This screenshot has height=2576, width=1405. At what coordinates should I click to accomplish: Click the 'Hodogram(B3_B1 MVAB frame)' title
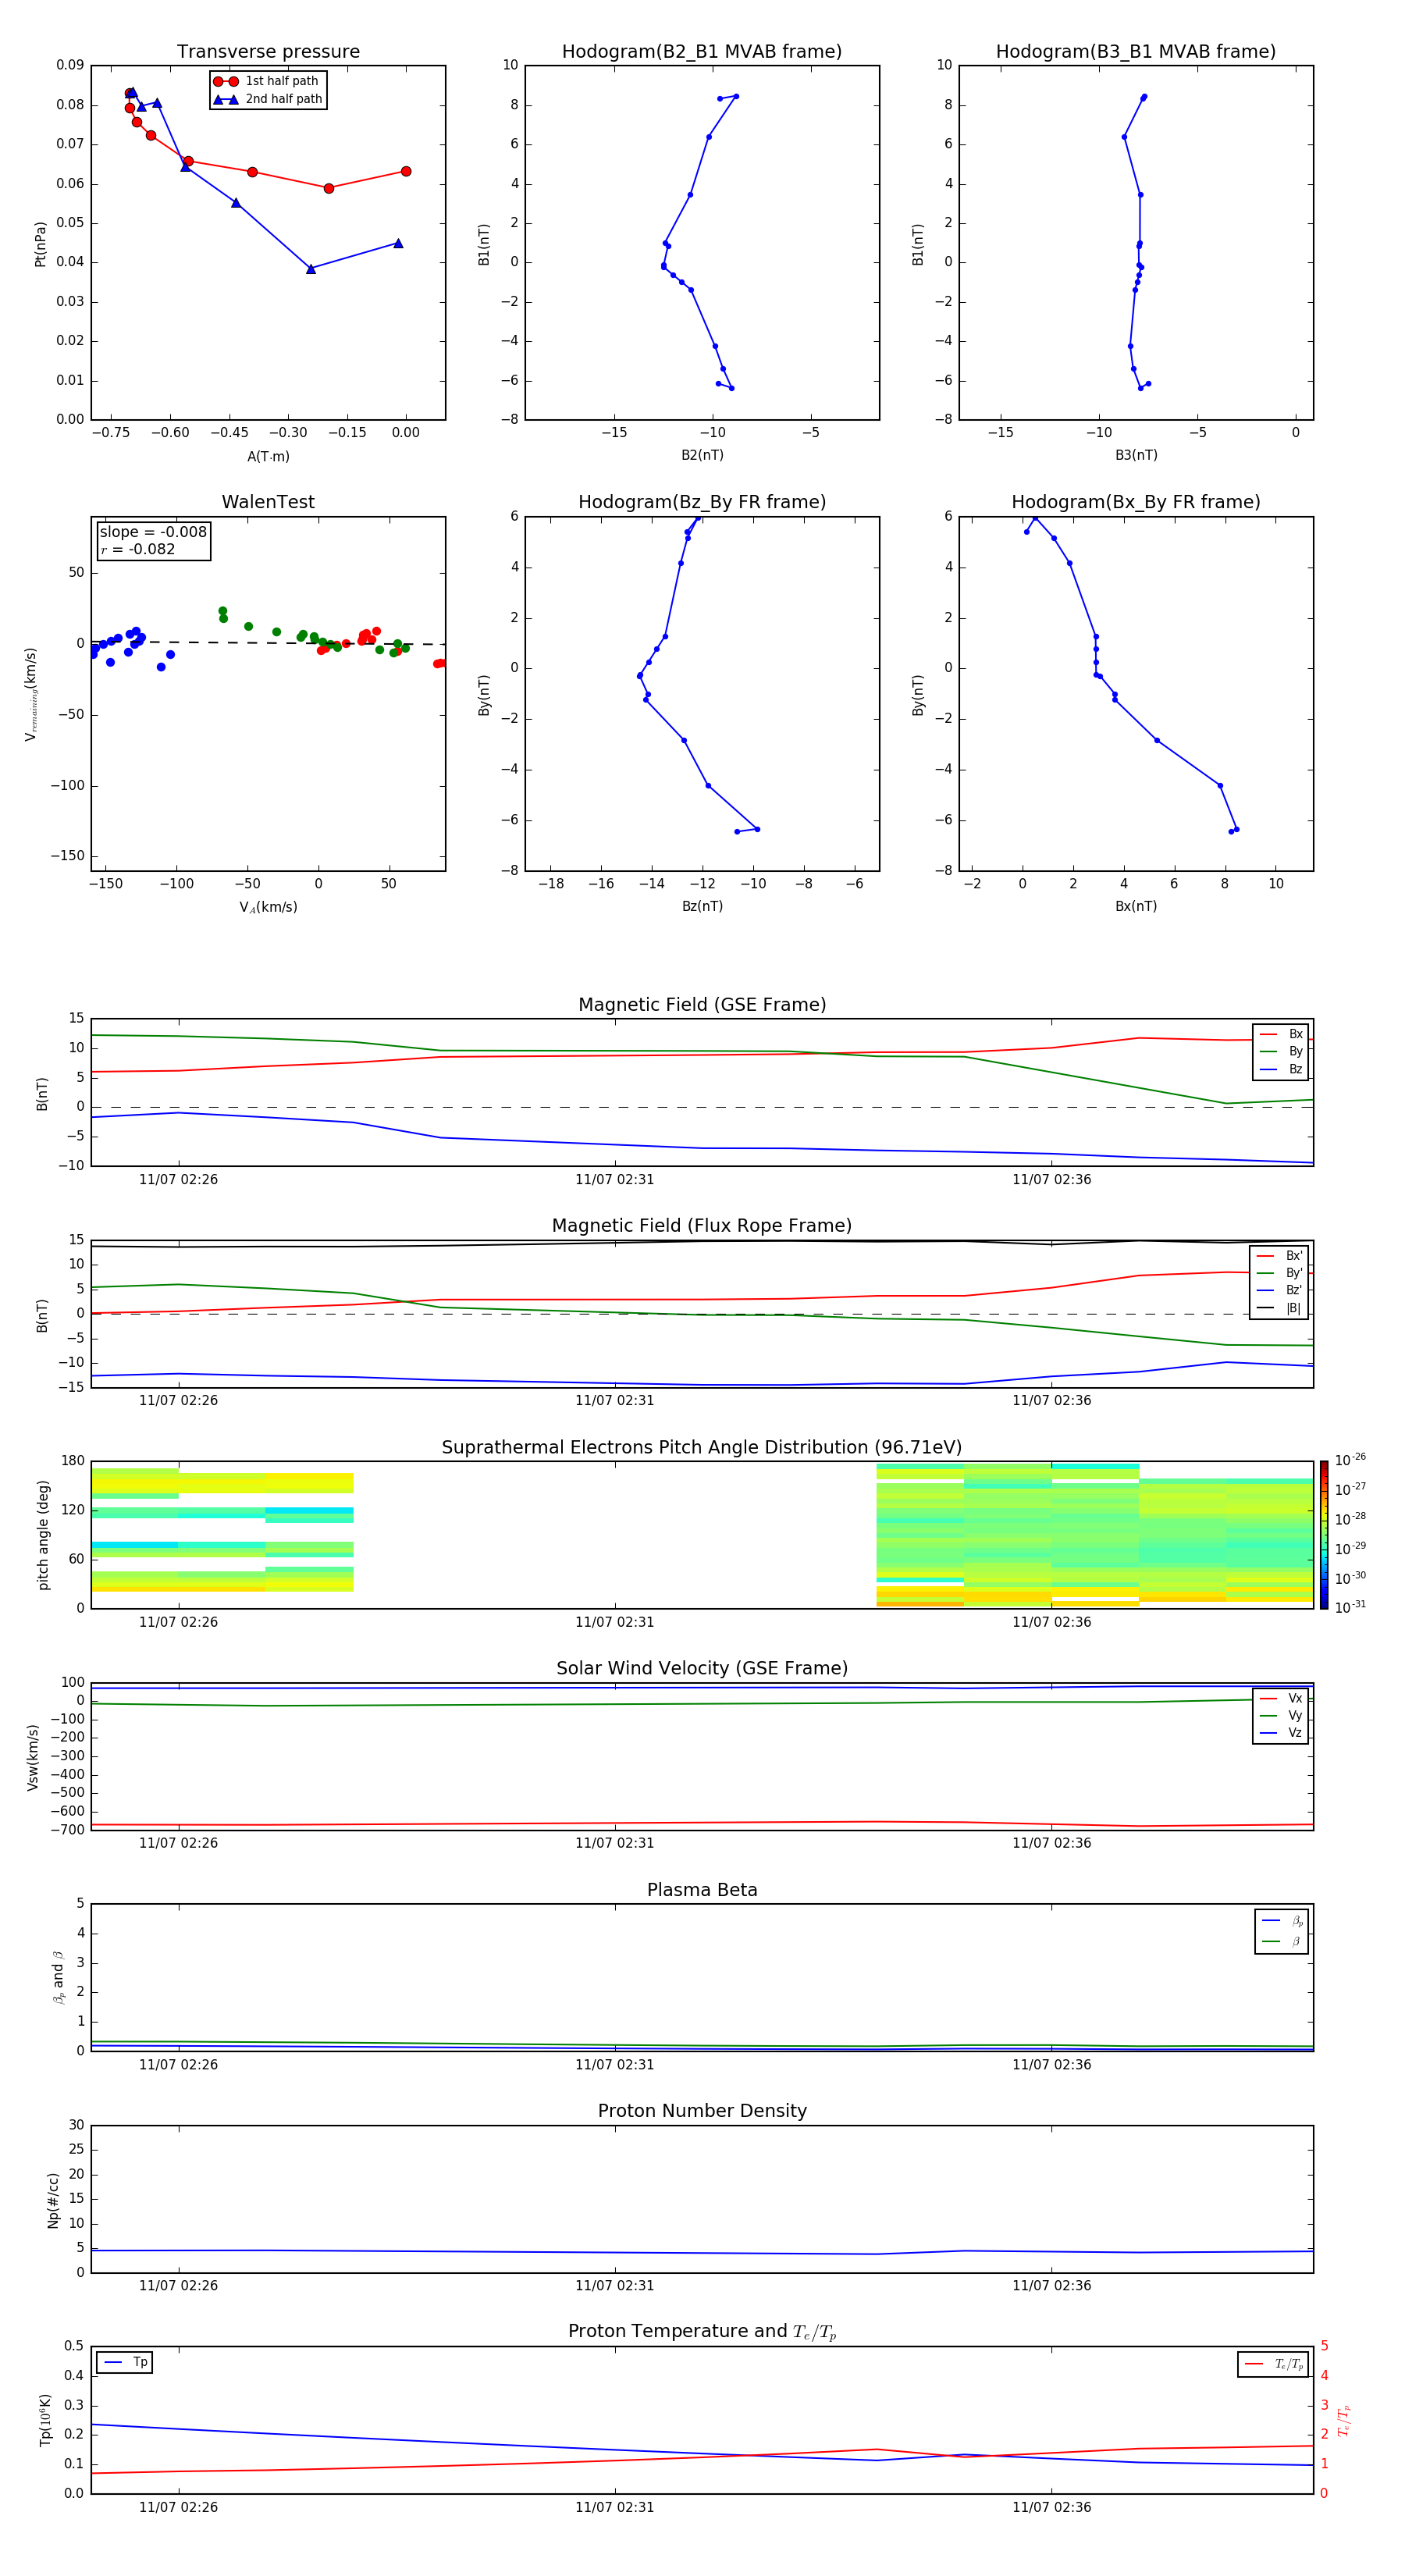point(1136,52)
